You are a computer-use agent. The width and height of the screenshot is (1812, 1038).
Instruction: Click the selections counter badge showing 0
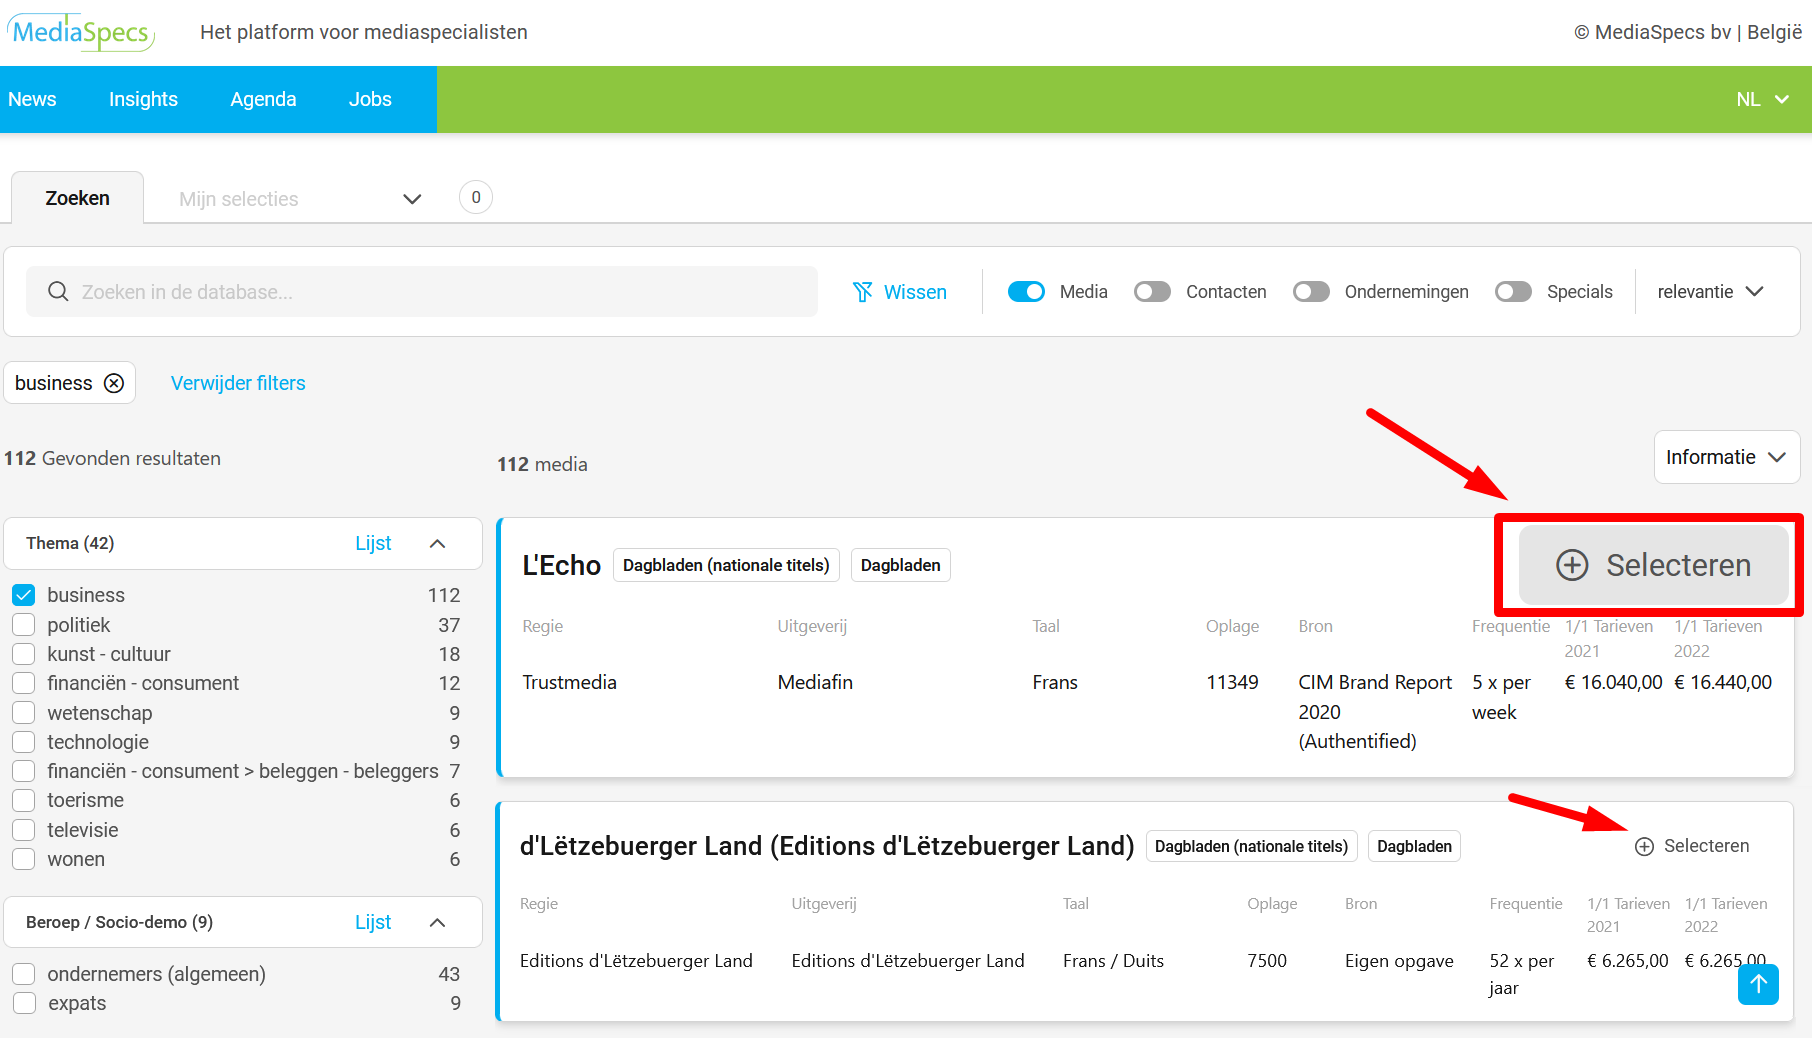coord(476,198)
